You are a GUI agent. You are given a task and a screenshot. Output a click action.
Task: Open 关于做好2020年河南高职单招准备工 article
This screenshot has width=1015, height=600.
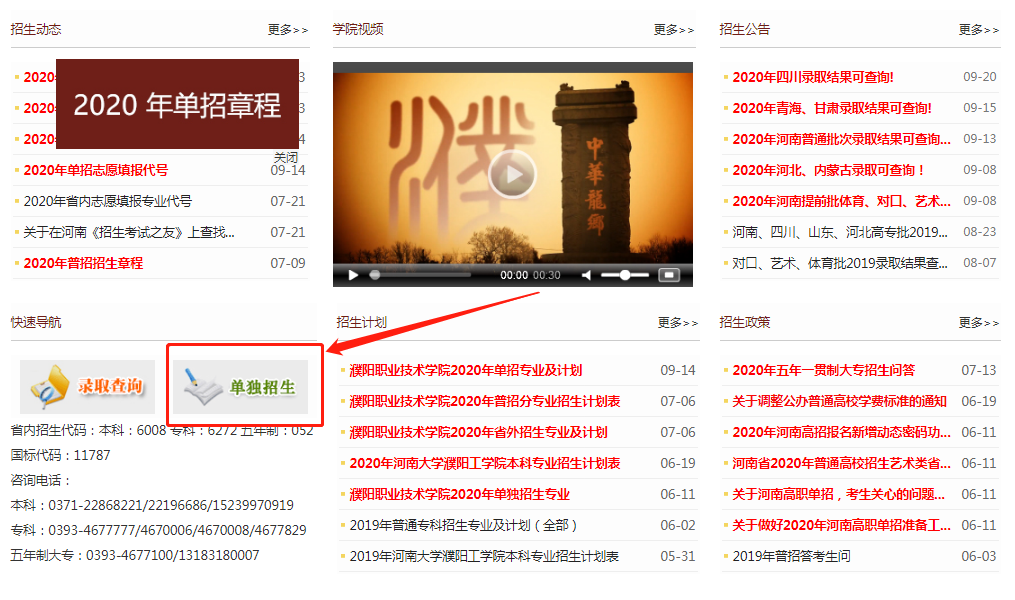[842, 525]
